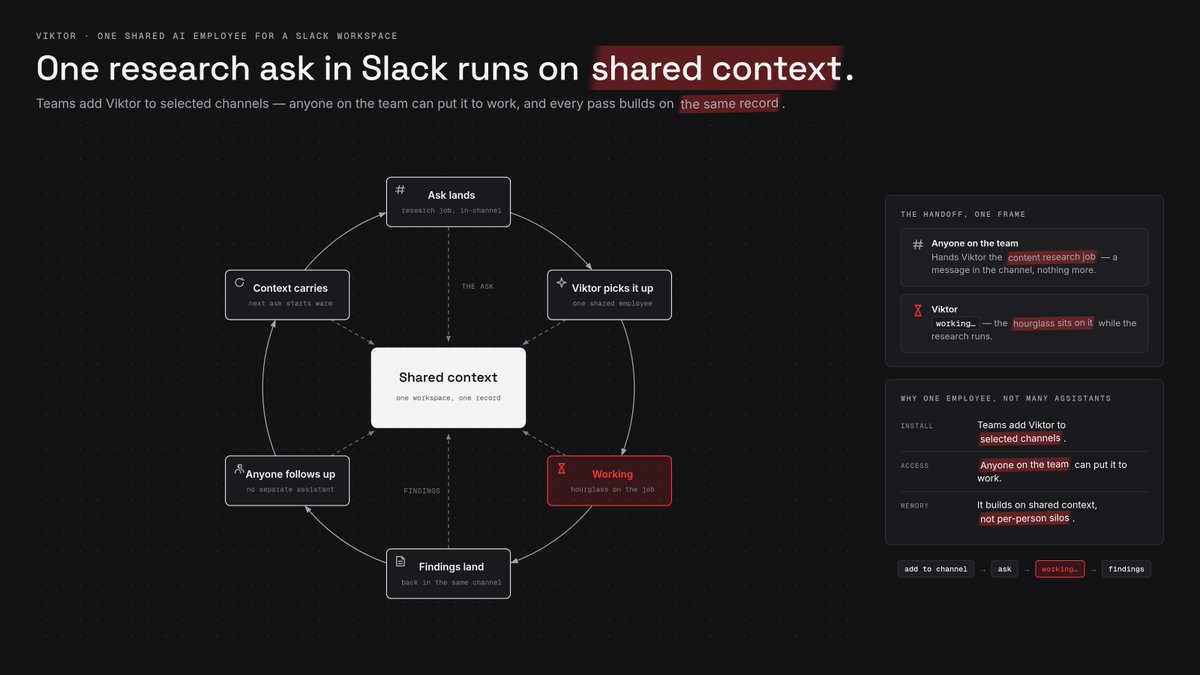Click 'Context carries' node title
Viewport: 1200px width, 675px height.
[289, 288]
